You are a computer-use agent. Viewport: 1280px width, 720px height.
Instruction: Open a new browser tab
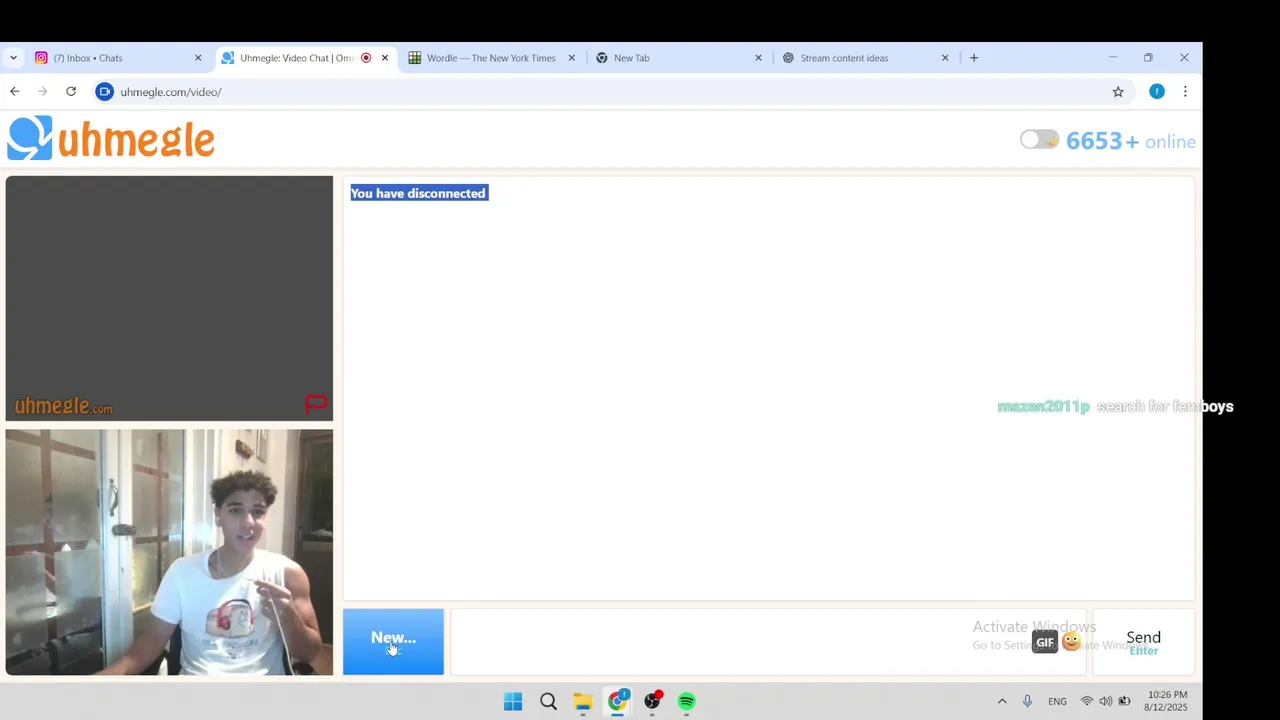pyautogui.click(x=974, y=58)
